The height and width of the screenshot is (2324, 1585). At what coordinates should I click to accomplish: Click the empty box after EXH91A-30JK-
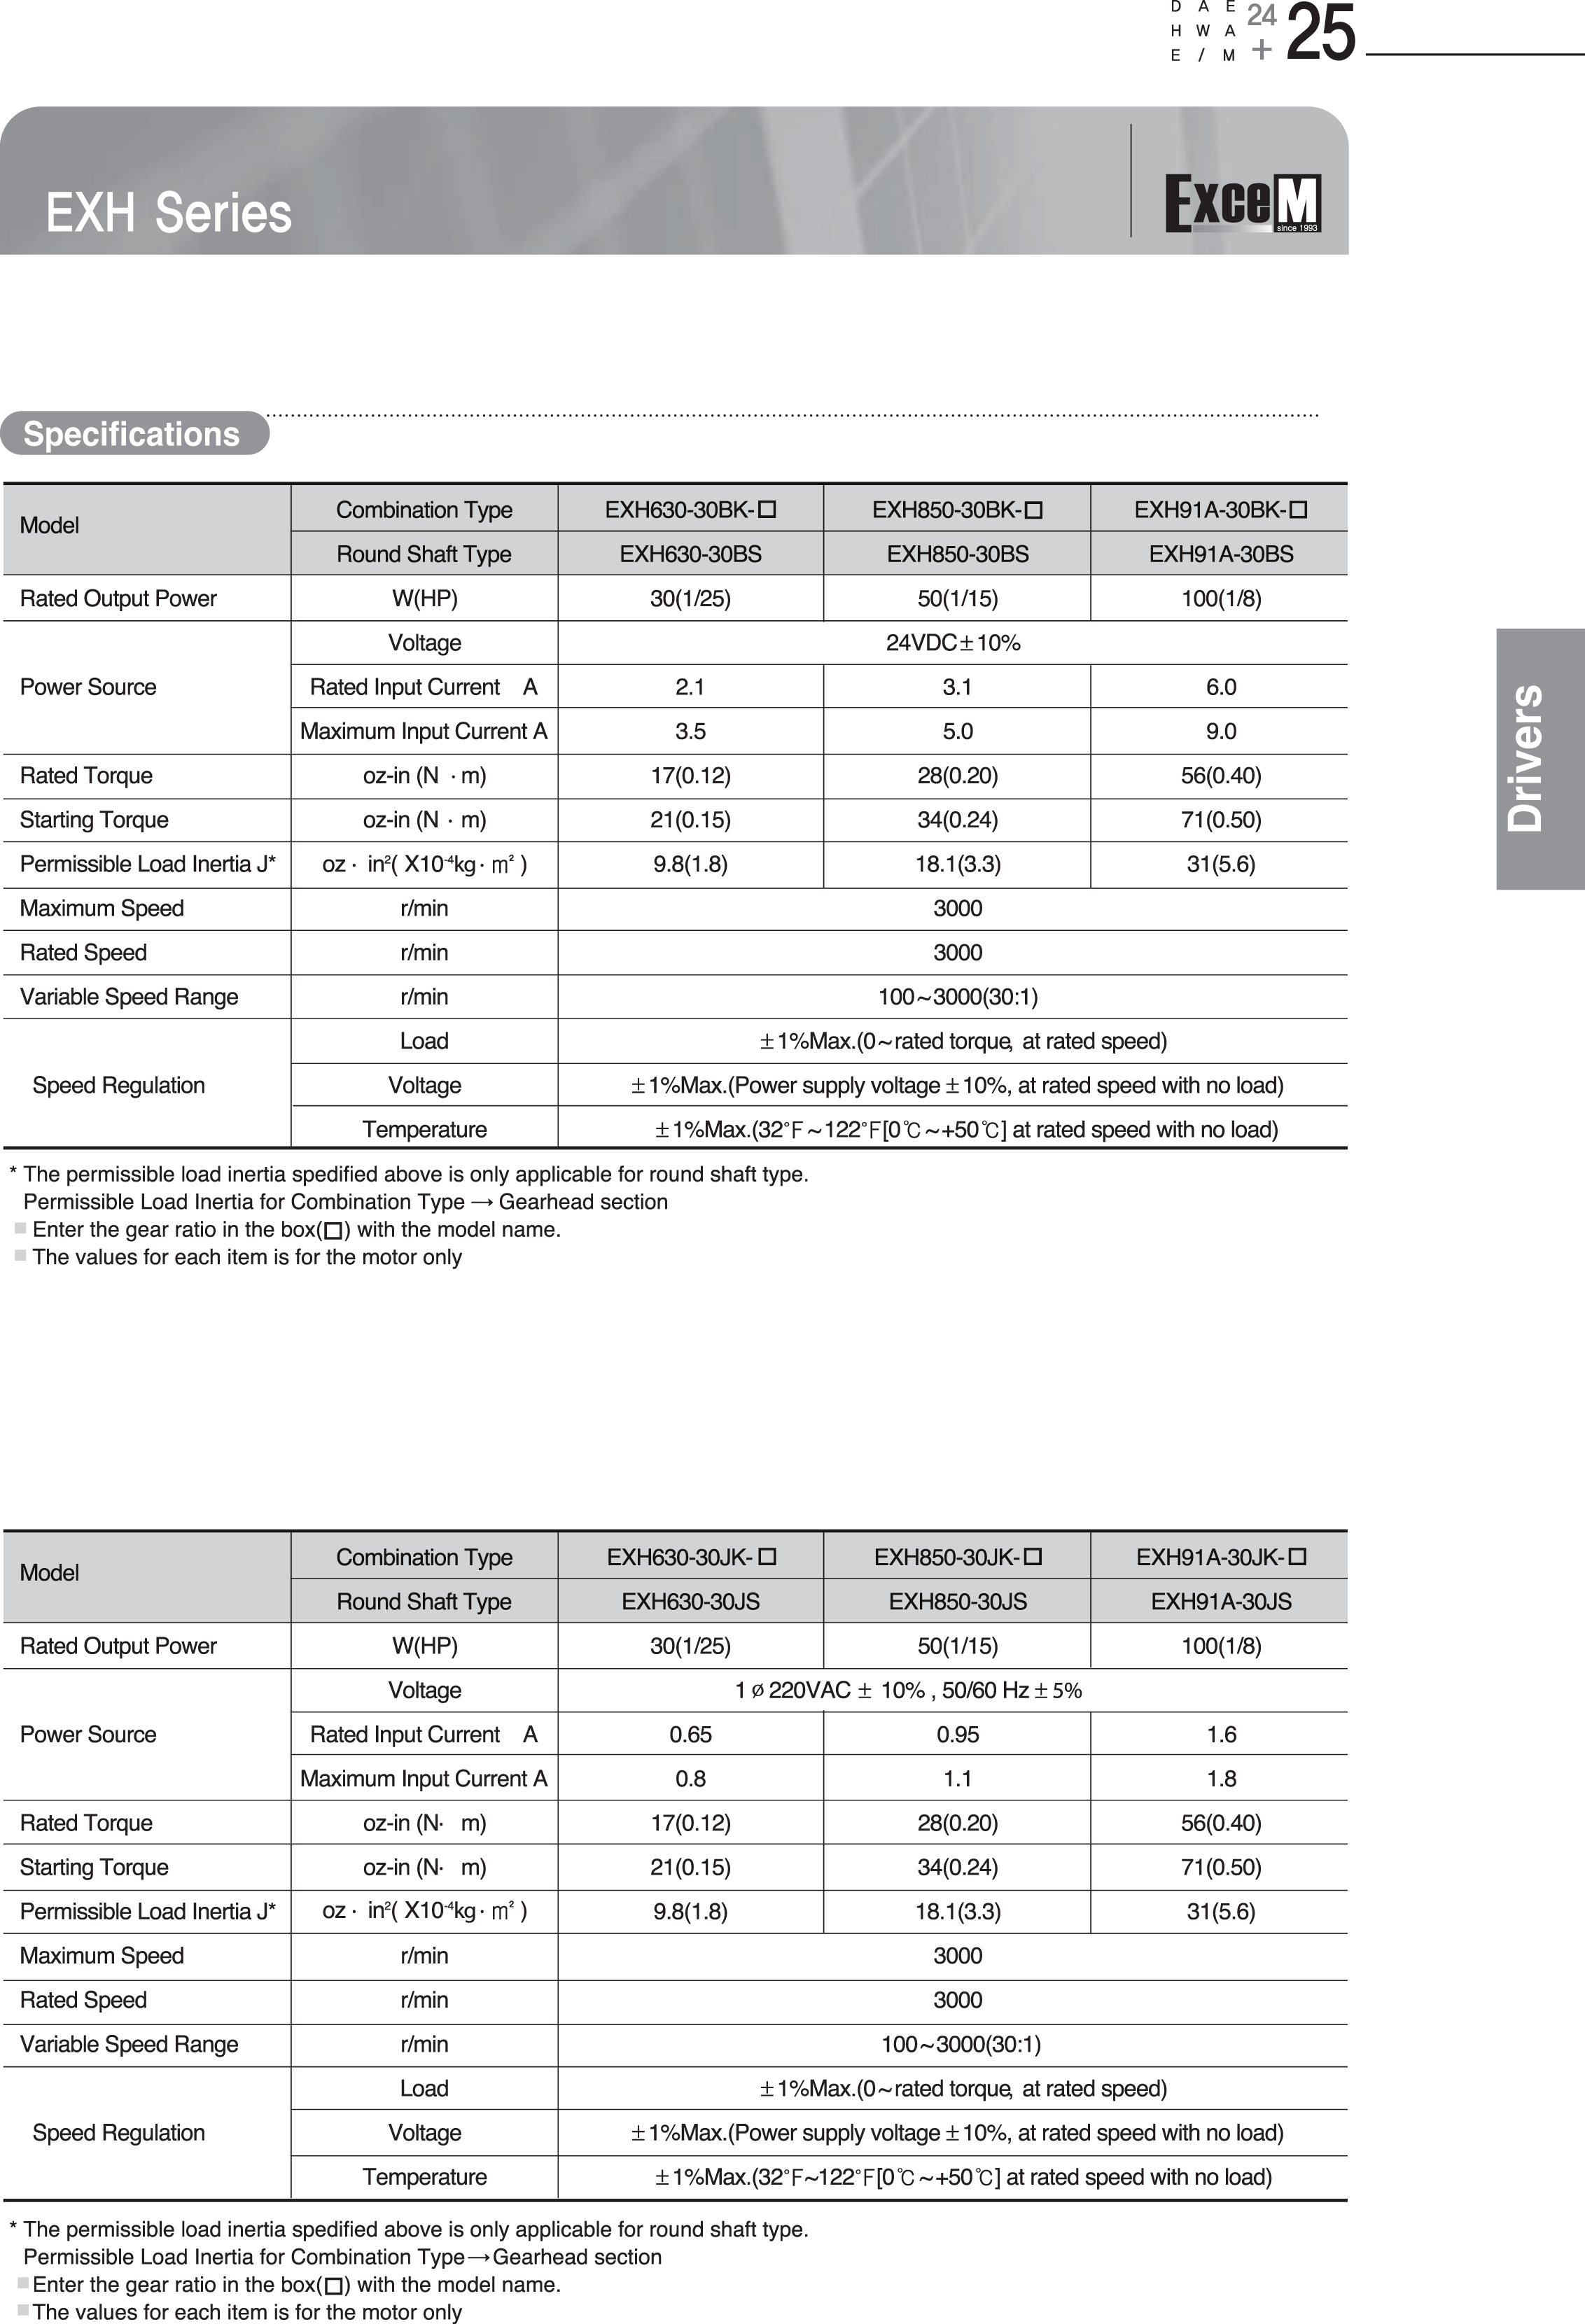pyautogui.click(x=1298, y=1556)
